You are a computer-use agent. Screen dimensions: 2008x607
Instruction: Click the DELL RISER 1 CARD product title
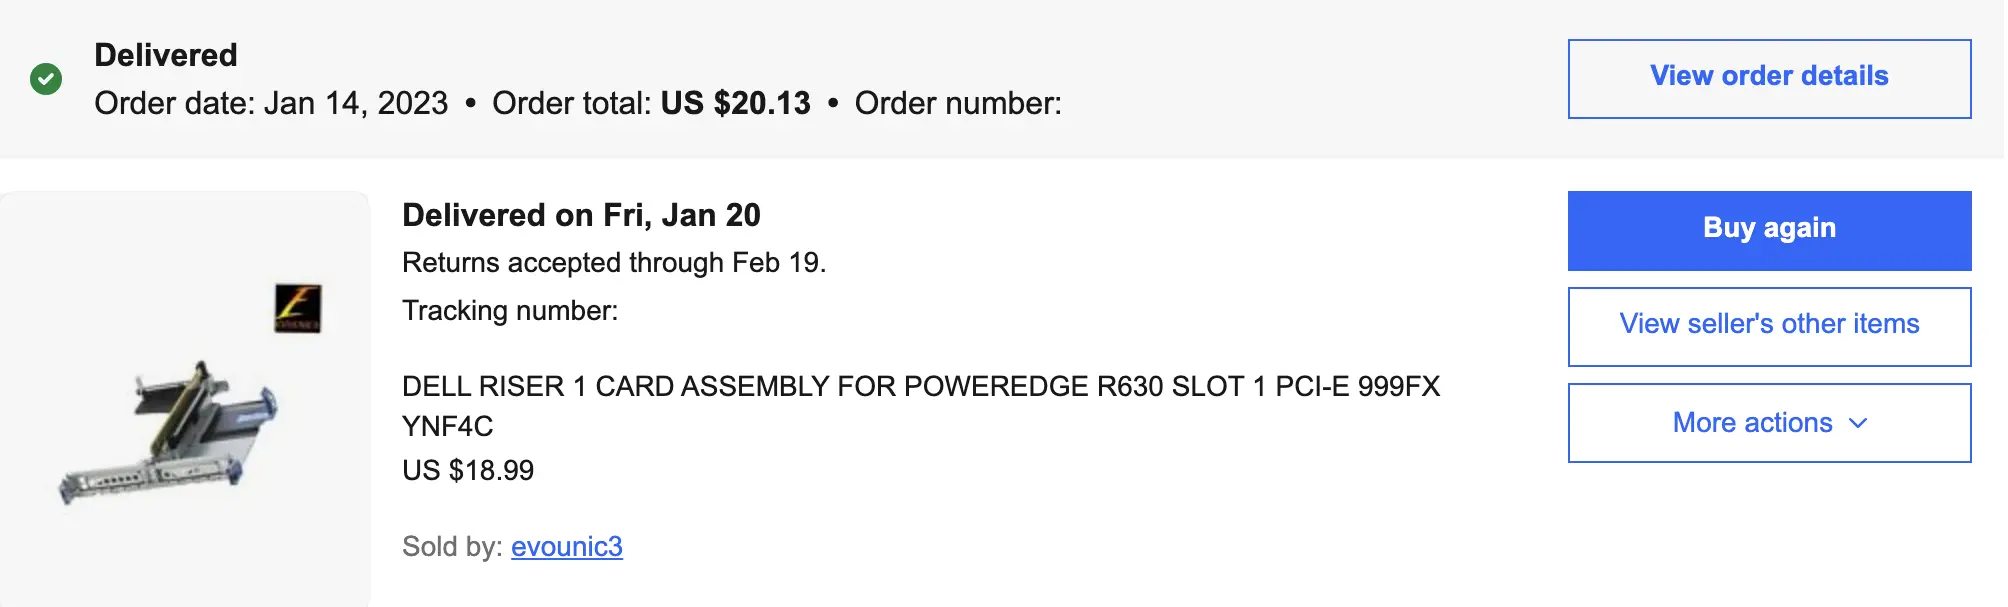920,387
